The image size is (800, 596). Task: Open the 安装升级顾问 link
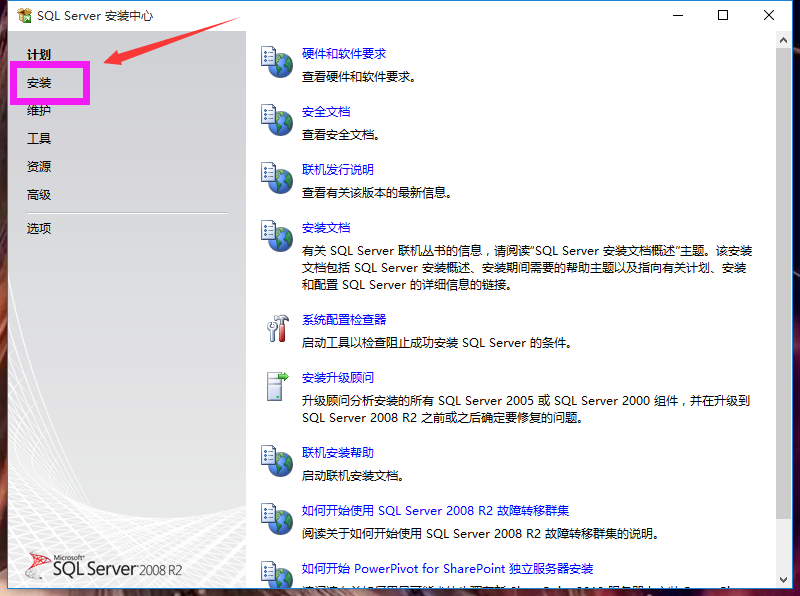pos(338,378)
